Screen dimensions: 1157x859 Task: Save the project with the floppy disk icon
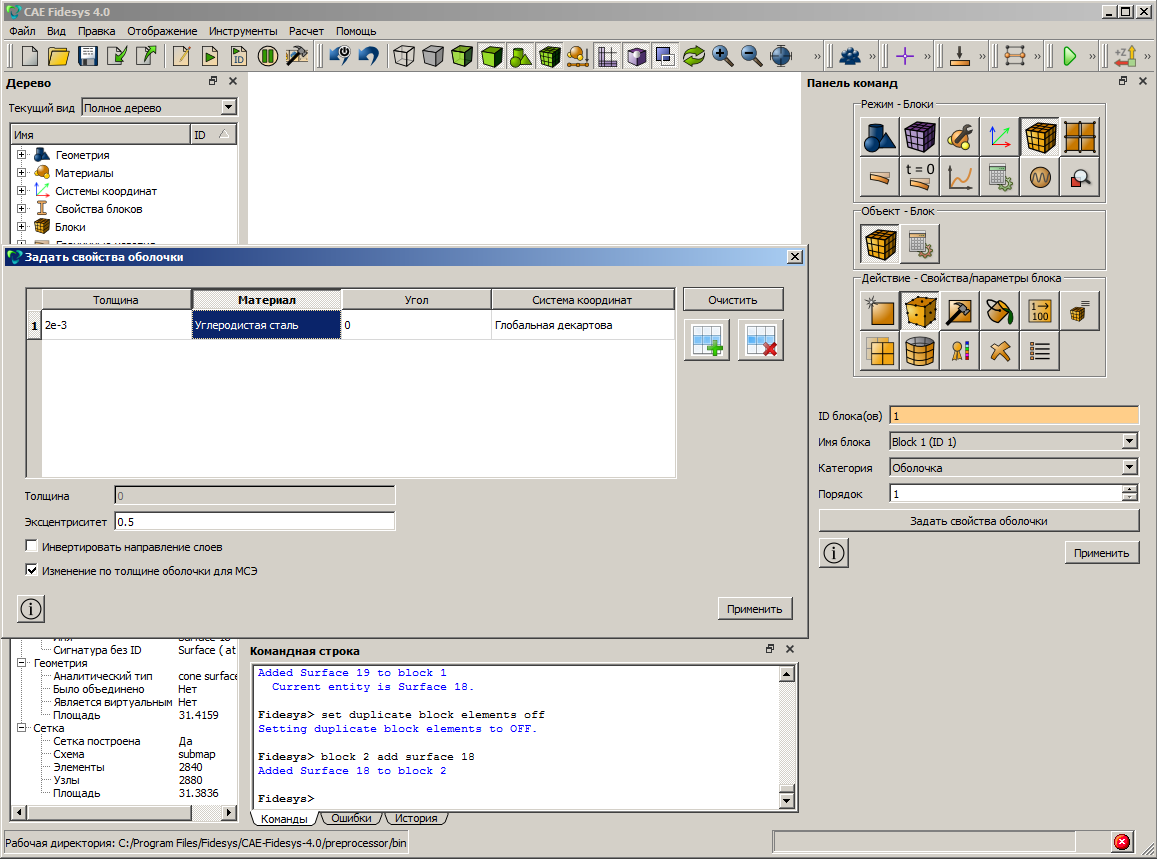(x=88, y=56)
